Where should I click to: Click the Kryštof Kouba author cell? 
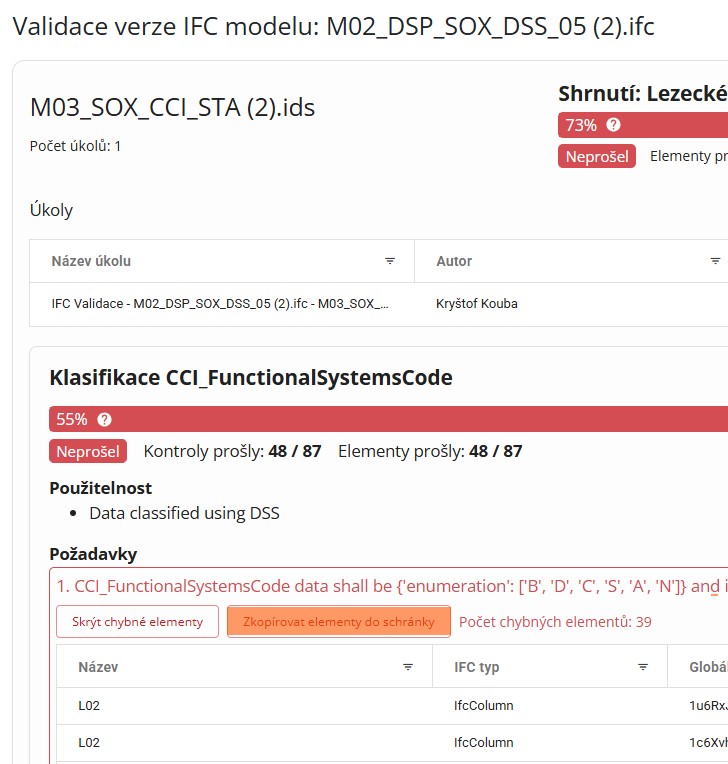(477, 303)
